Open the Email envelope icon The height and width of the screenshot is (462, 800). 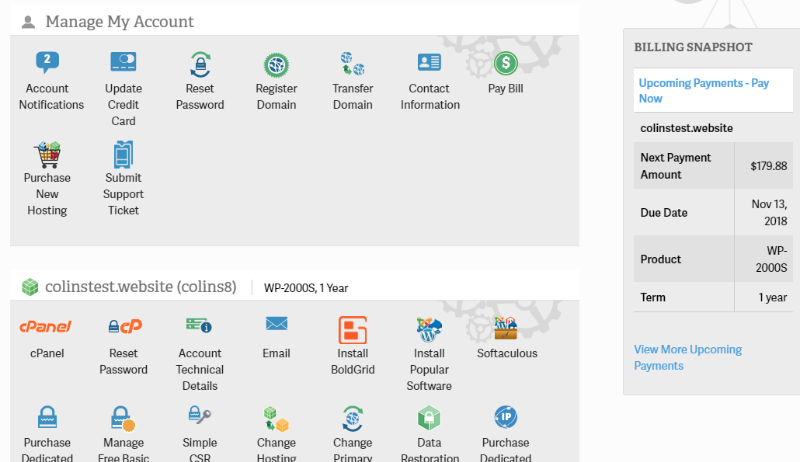tap(277, 323)
